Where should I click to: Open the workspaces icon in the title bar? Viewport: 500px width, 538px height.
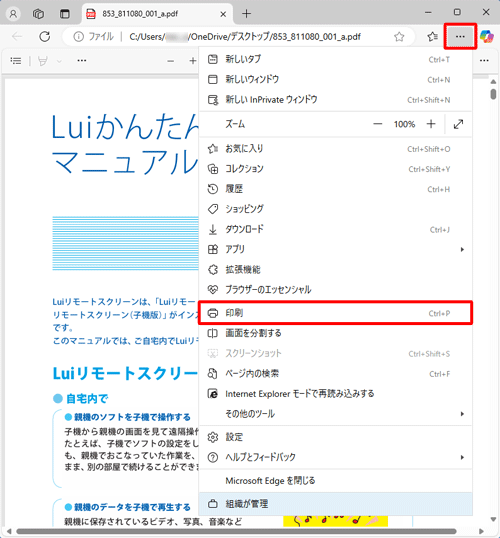38,14
